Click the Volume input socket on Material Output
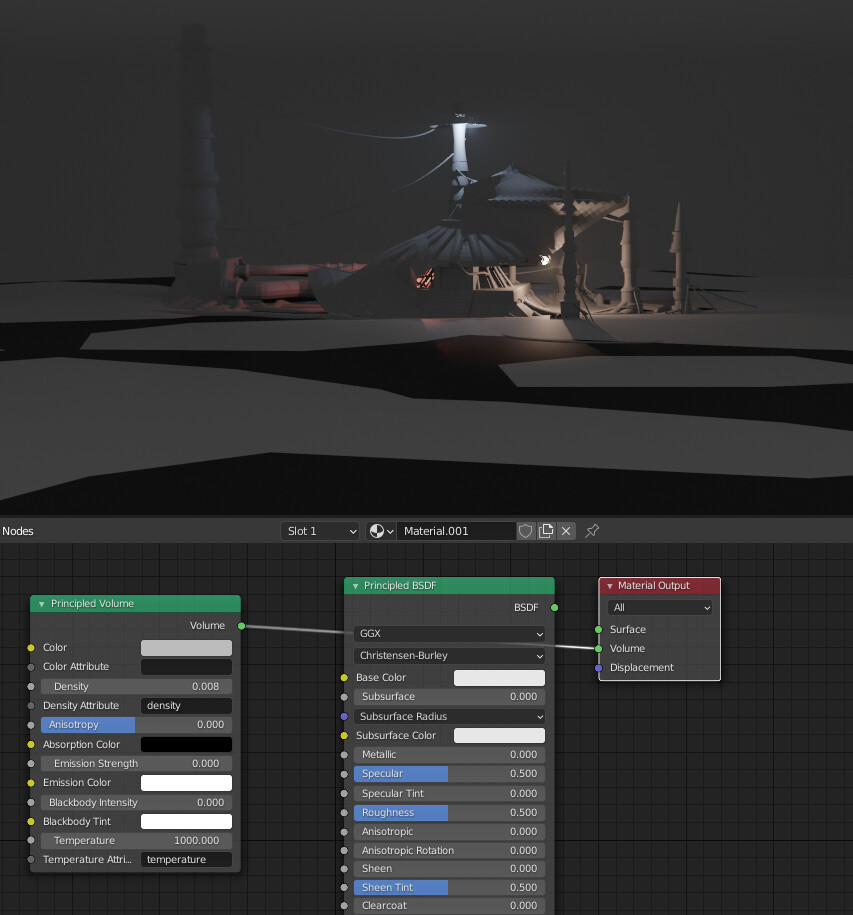The image size is (853, 915). pyautogui.click(x=599, y=649)
